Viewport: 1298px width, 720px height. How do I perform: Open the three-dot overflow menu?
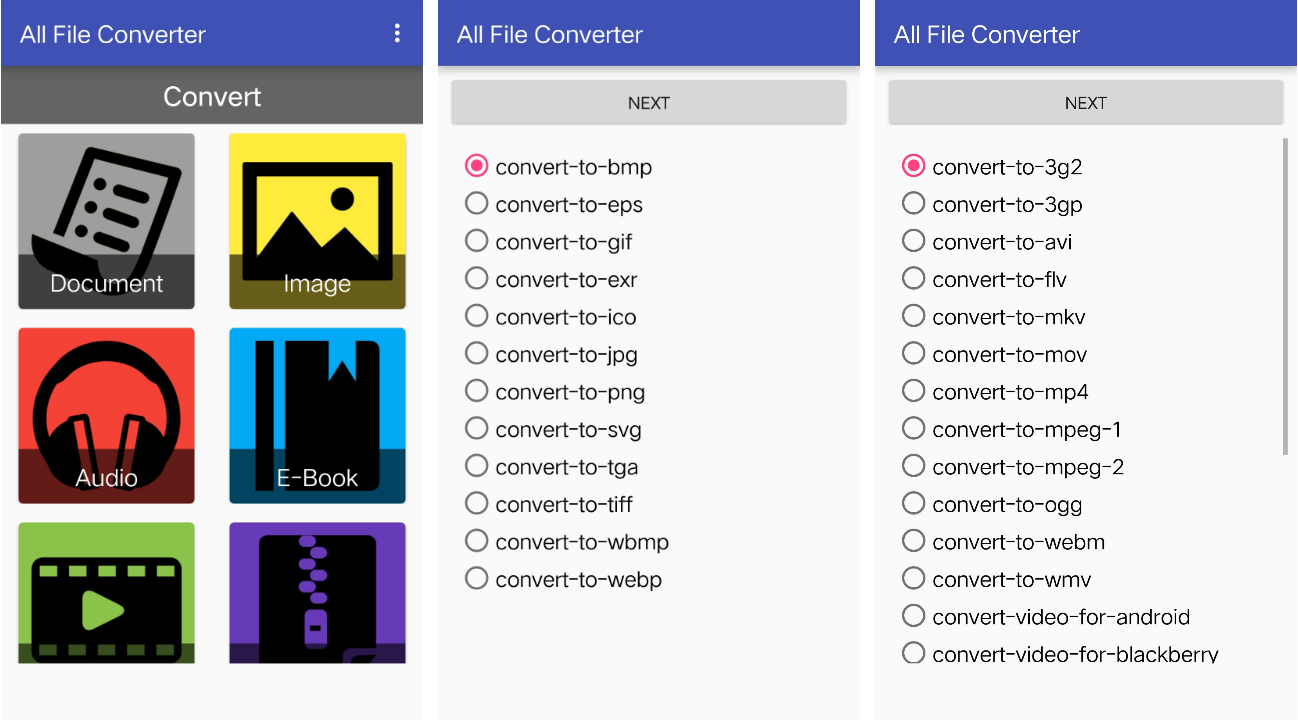(x=397, y=34)
